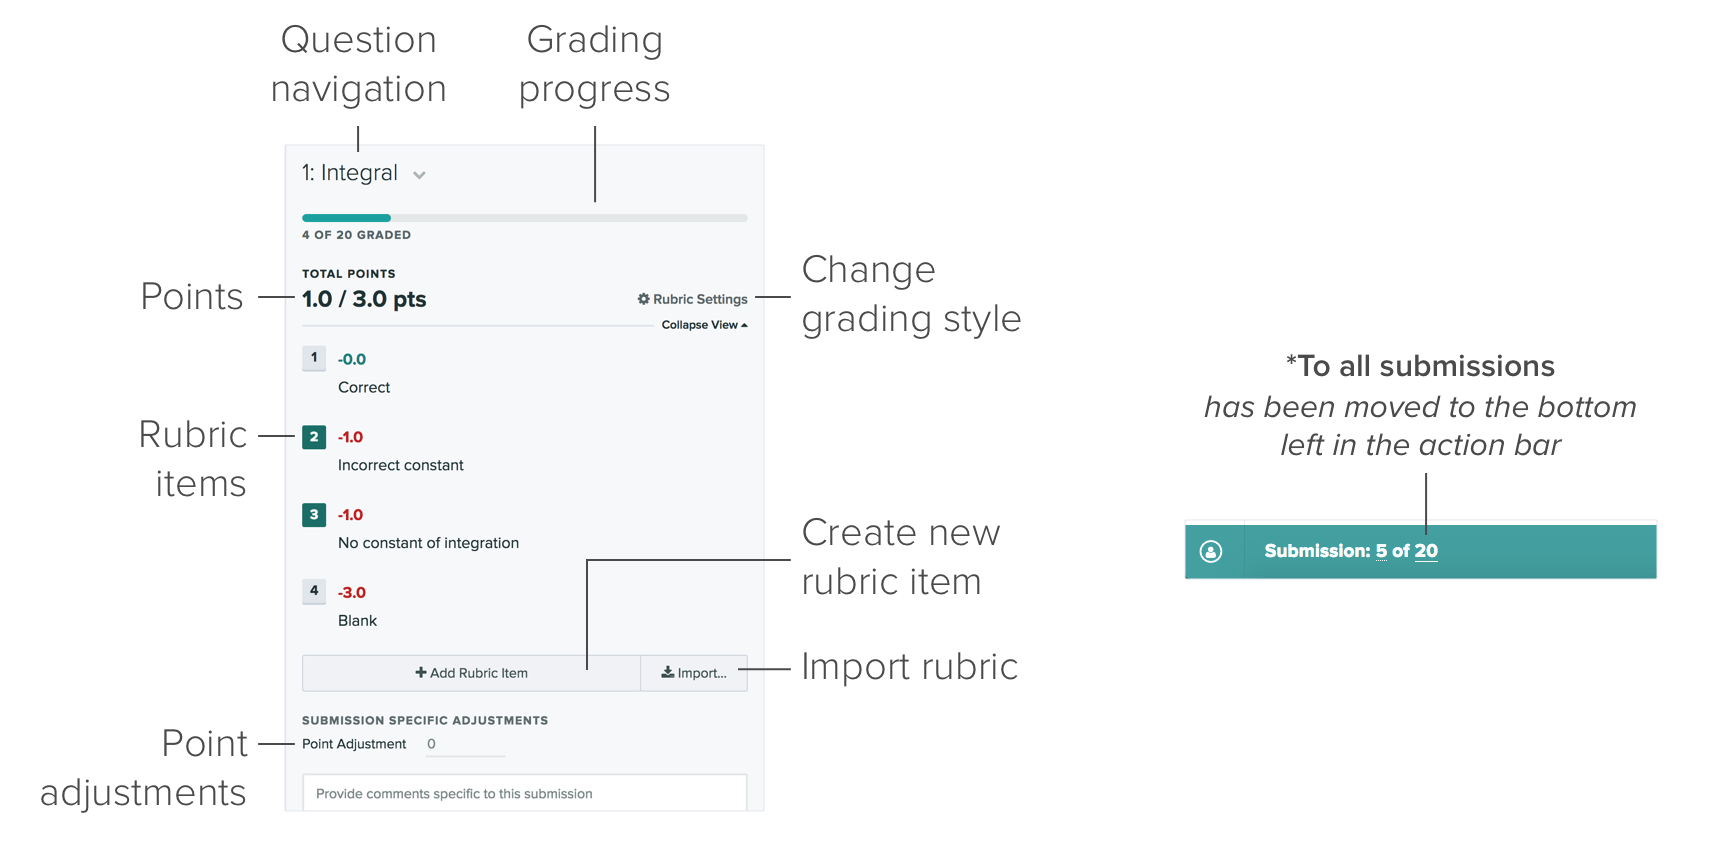Toggle rubric item 3 No constant
The width and height of the screenshot is (1716, 847).
click(314, 514)
